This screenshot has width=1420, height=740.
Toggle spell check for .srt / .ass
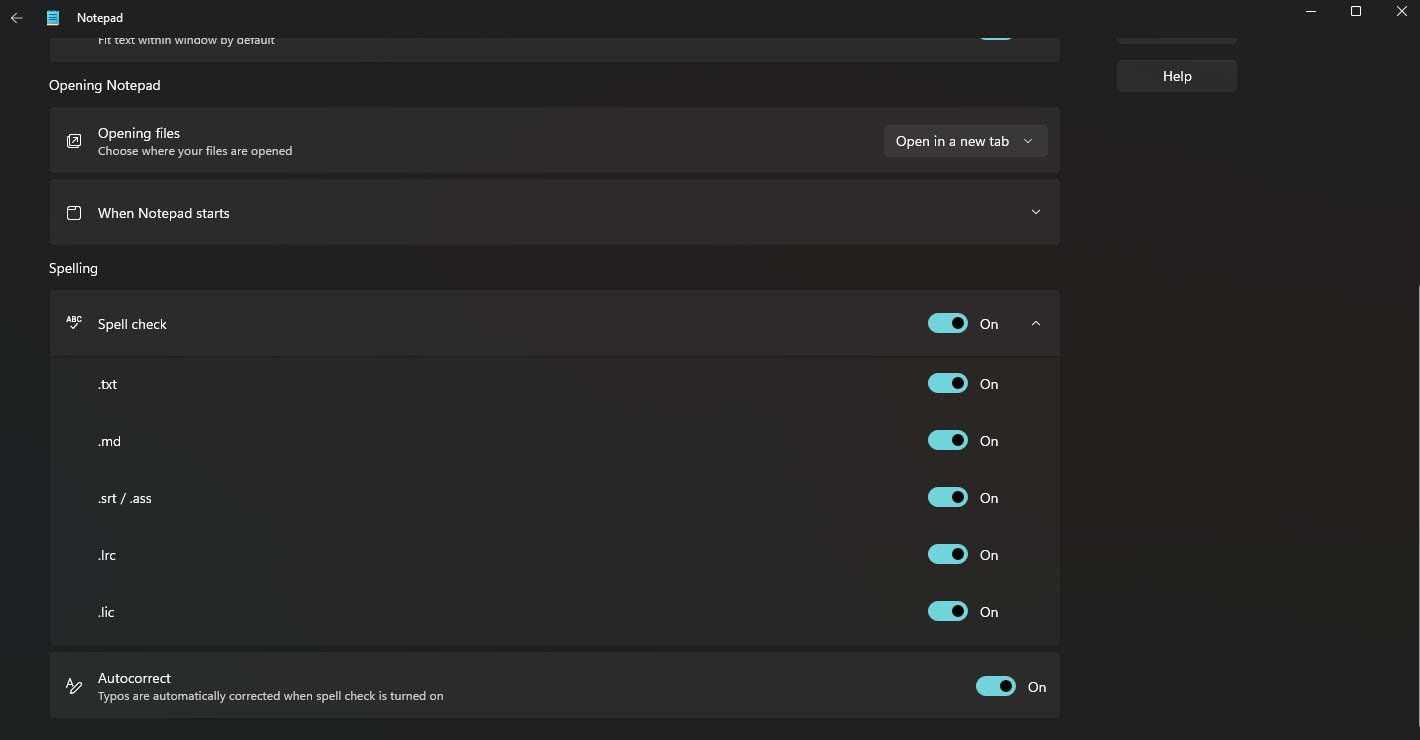click(x=948, y=498)
